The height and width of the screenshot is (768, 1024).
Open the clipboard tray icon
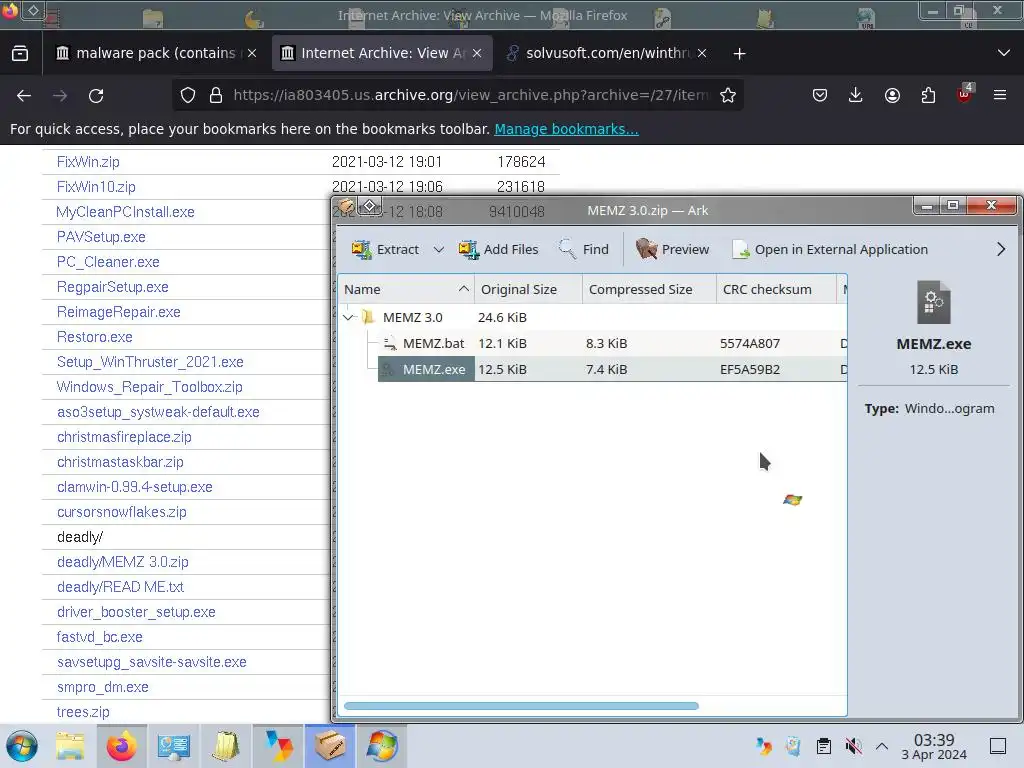pos(824,746)
